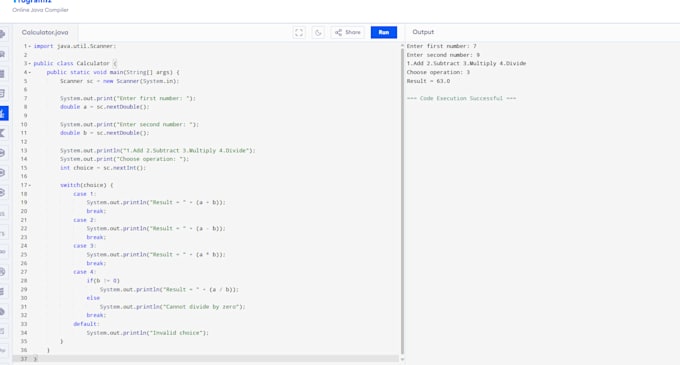Click 'Choose operation' print statement in code
680x365 pixels.
[x=124, y=159]
